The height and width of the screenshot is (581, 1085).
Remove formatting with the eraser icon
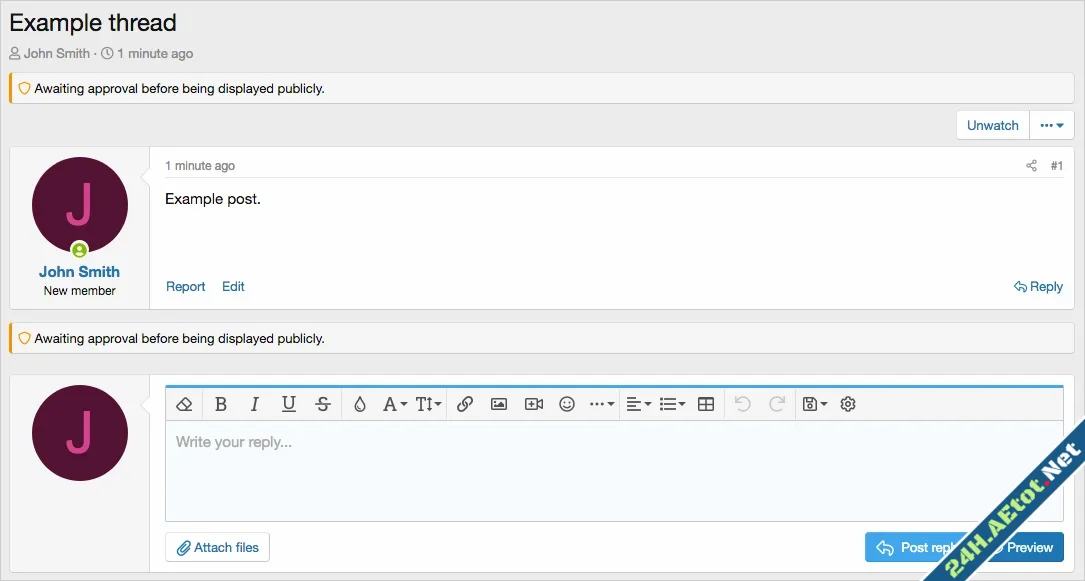(x=184, y=404)
